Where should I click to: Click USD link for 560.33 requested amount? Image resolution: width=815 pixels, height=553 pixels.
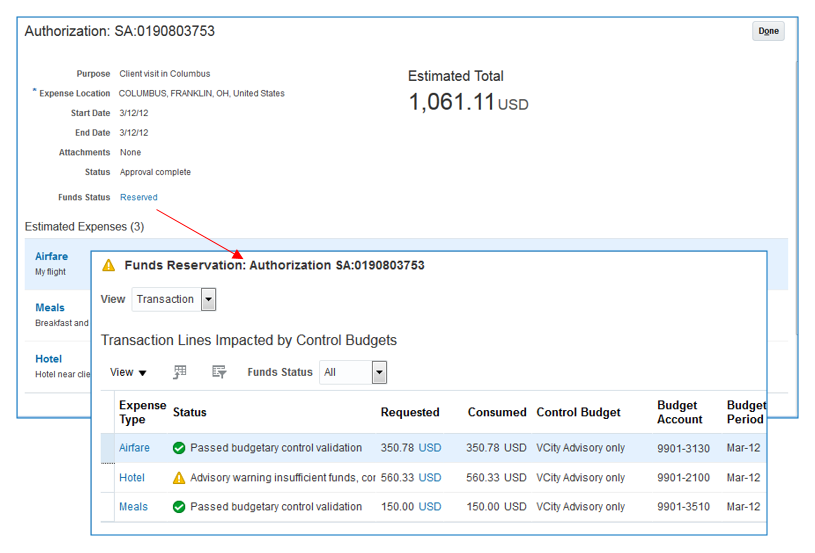pos(429,478)
